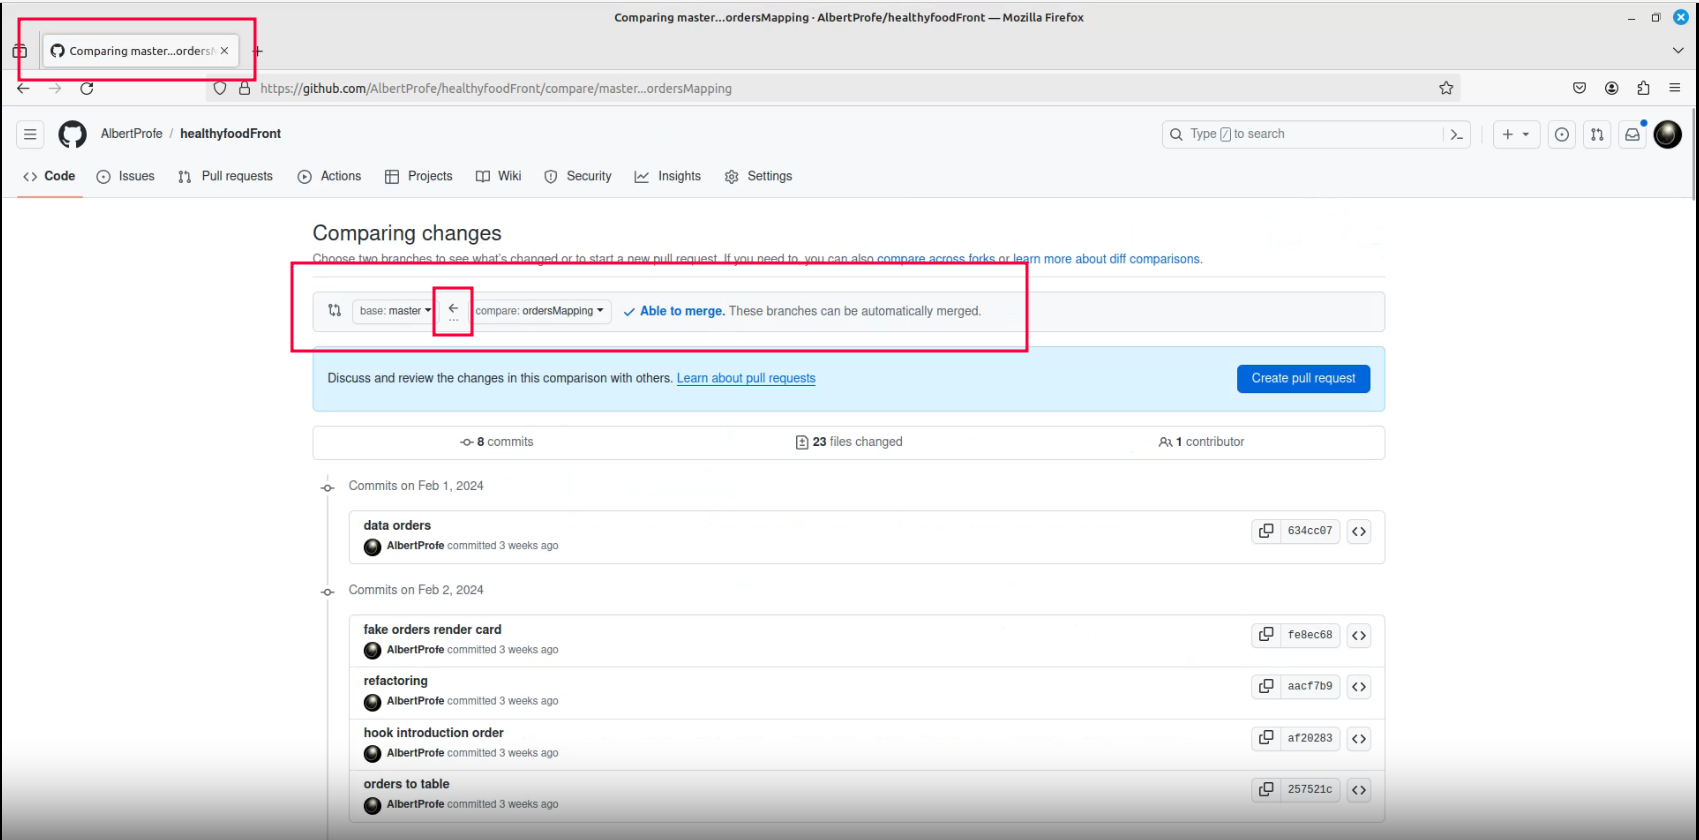Open the hook introduction order commit
The height and width of the screenshot is (840, 1699).
click(x=433, y=733)
